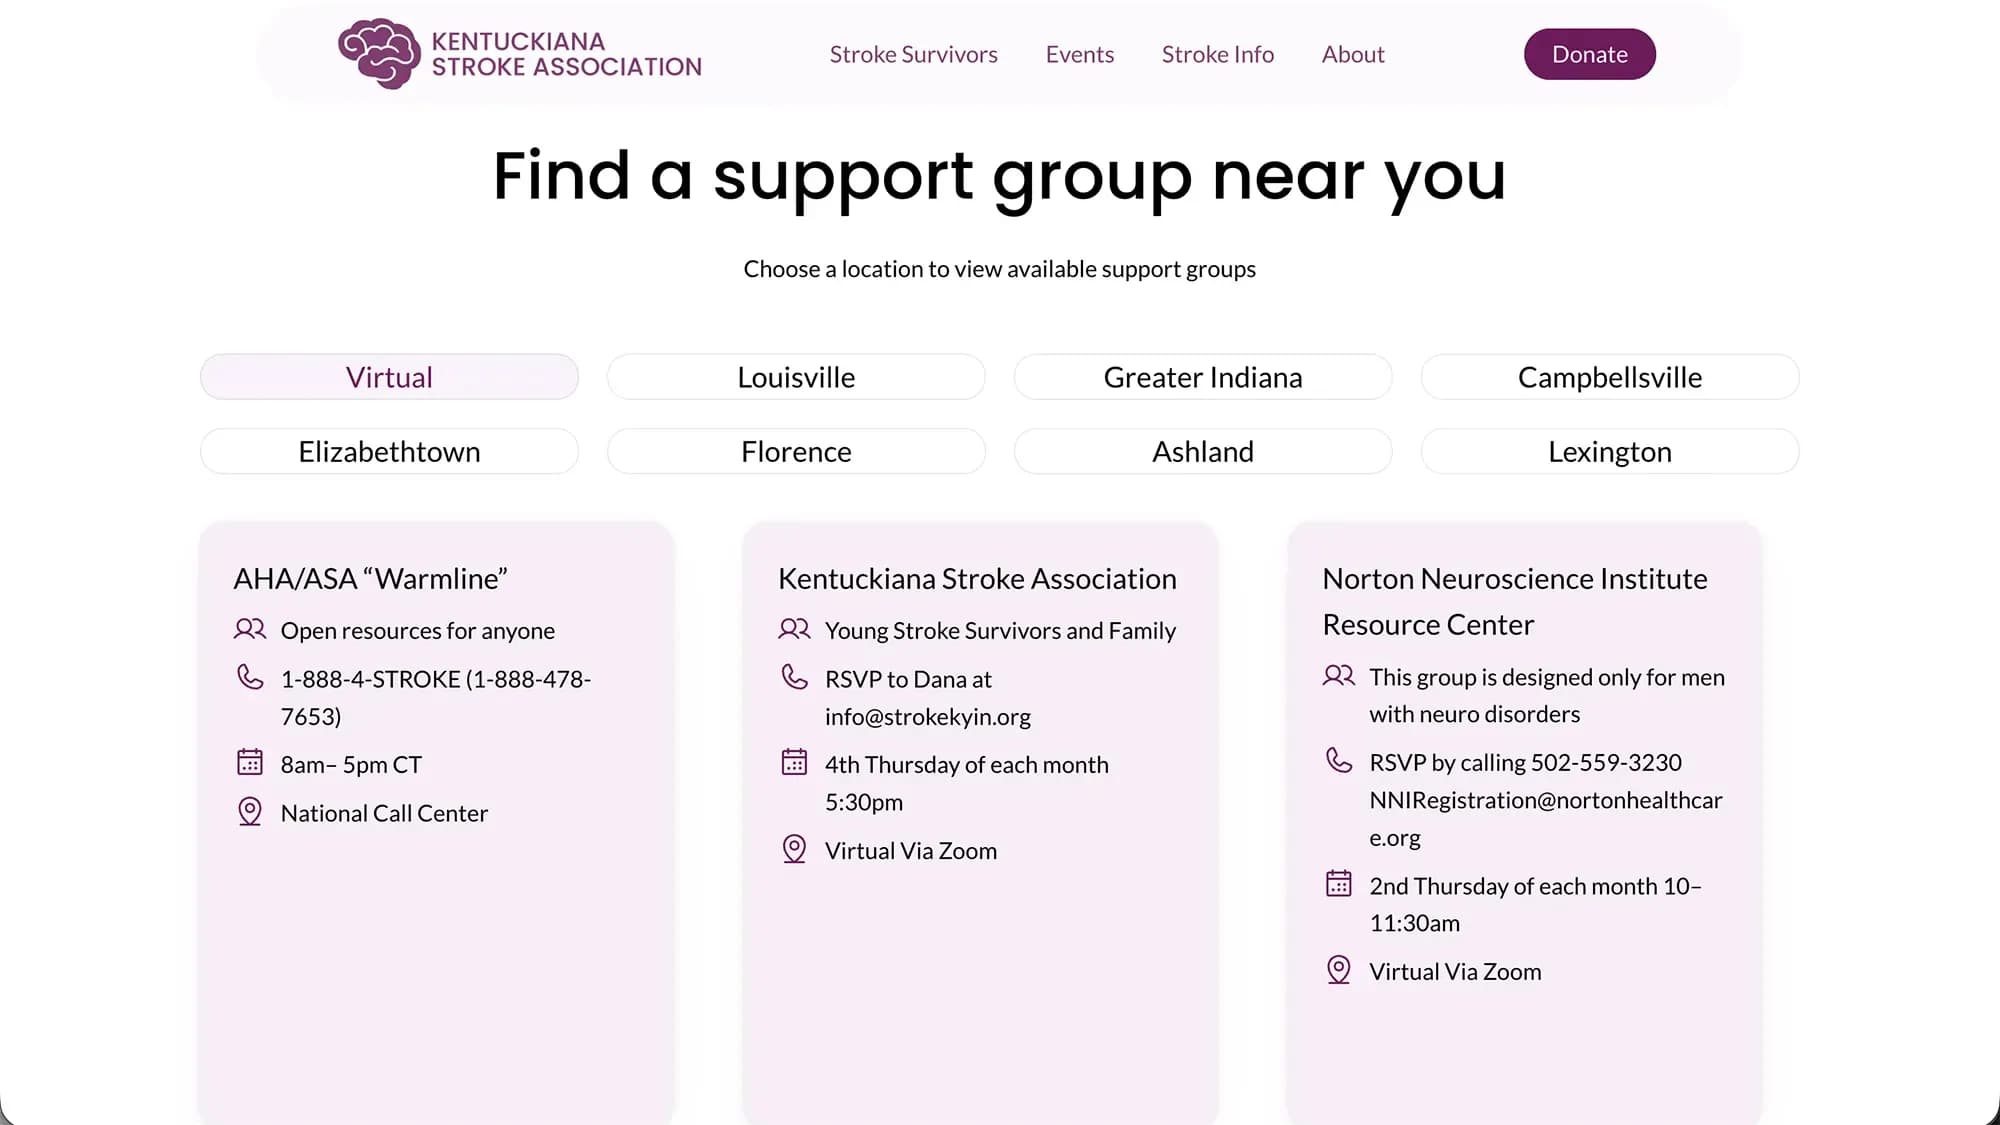
Task: Click 'Virtual Via Zoom' in Norton card
Action: point(1455,971)
